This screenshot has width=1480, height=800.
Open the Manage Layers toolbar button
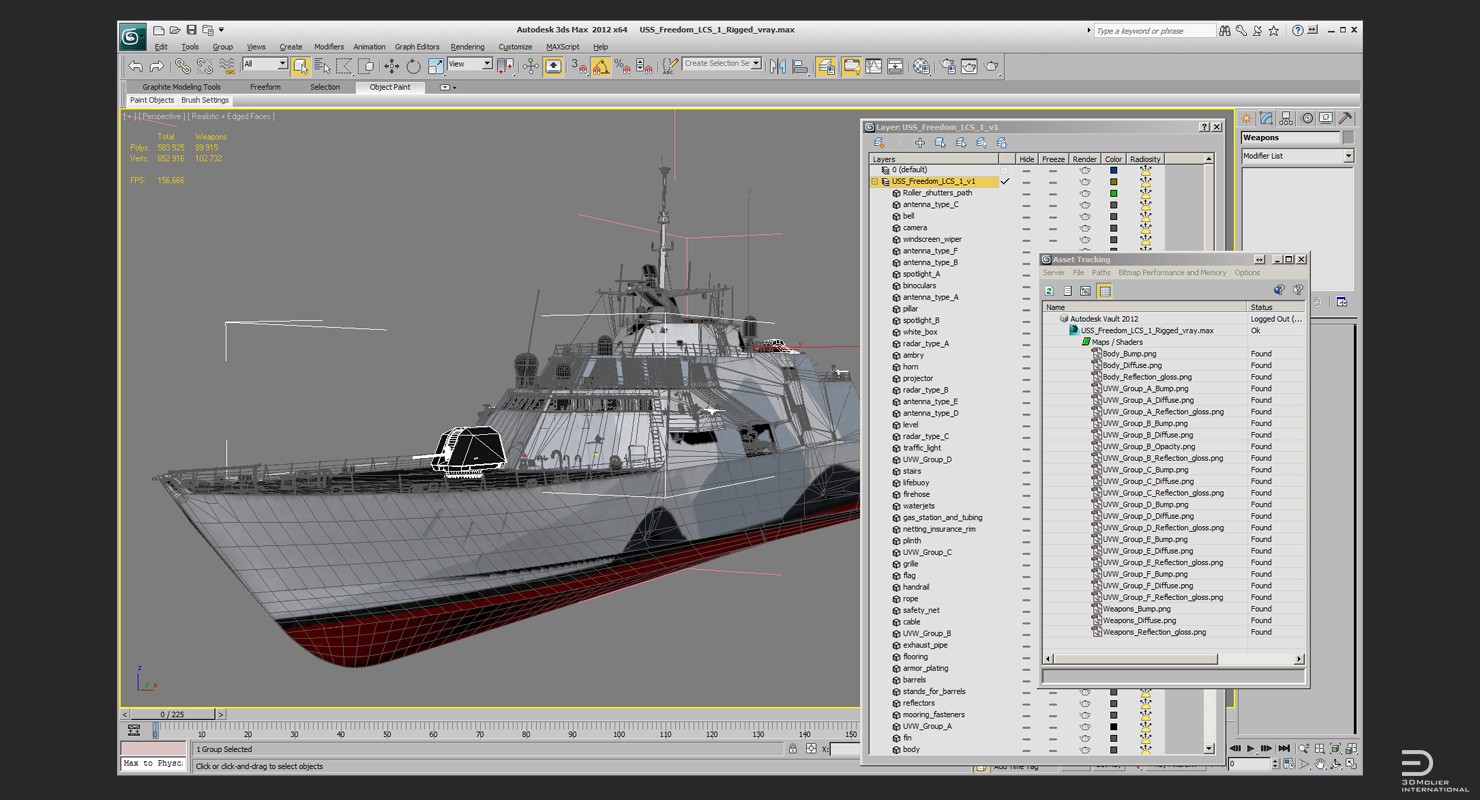click(x=826, y=66)
